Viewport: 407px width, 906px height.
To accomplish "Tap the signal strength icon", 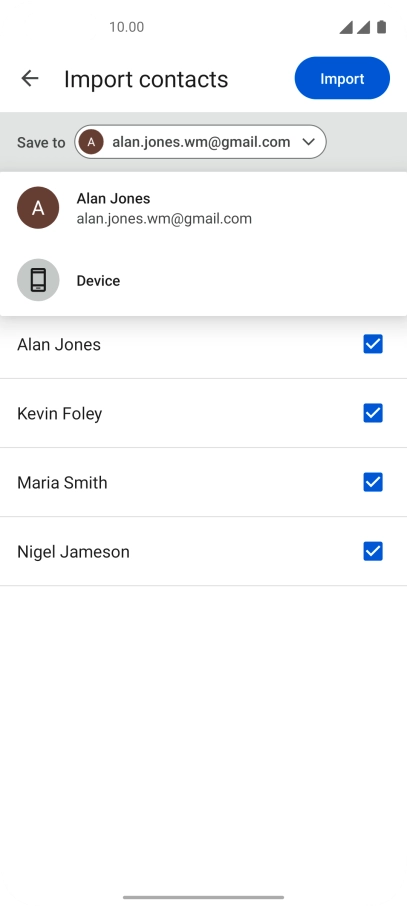I will [354, 27].
